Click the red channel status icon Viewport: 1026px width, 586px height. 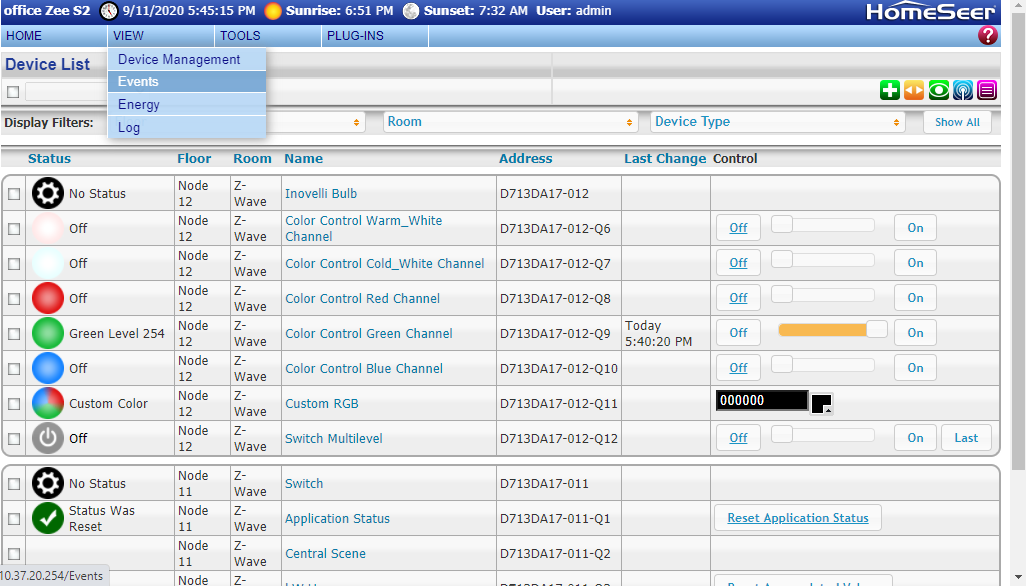point(48,298)
